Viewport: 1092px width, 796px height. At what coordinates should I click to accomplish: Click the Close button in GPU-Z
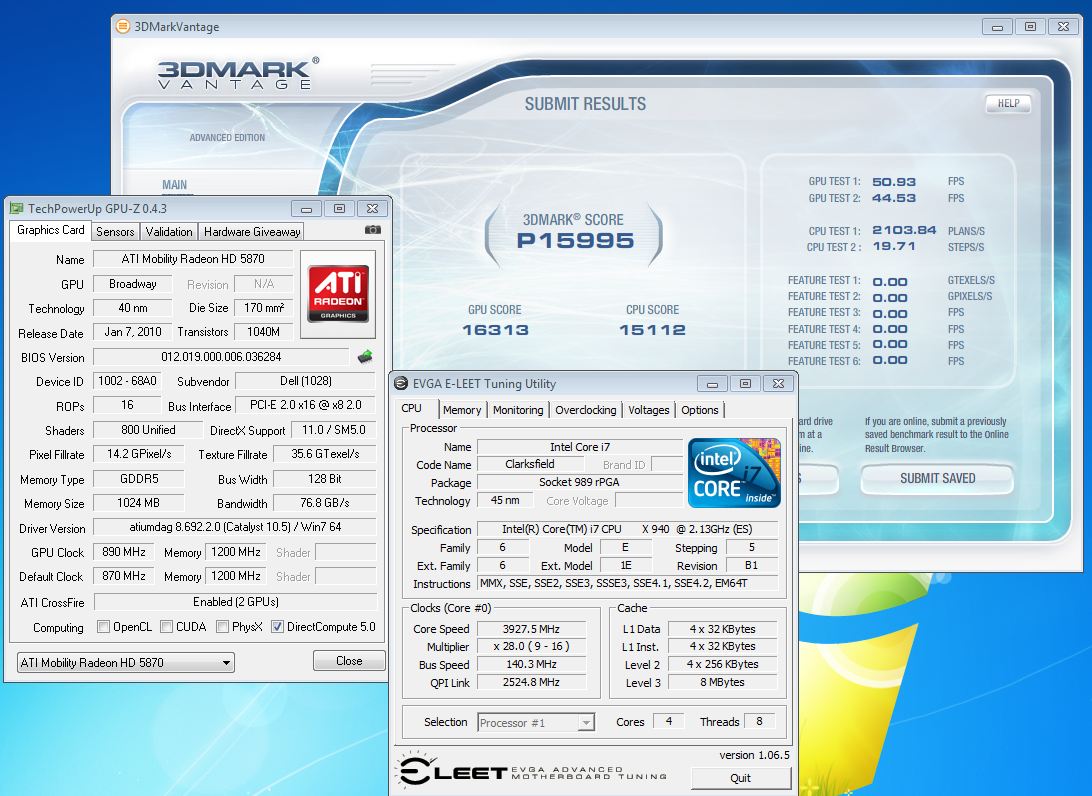[349, 661]
